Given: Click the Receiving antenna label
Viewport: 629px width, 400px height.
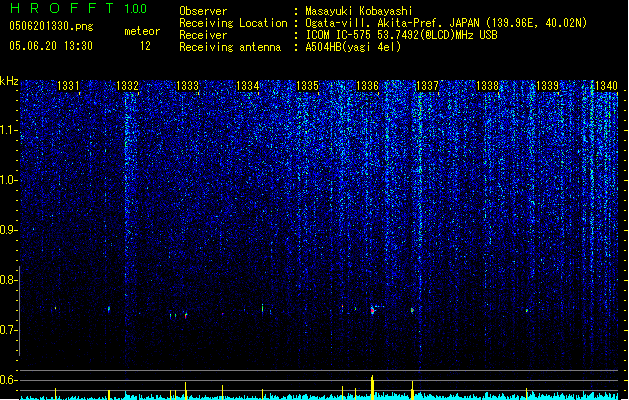Looking at the screenshot, I should tap(230, 47).
